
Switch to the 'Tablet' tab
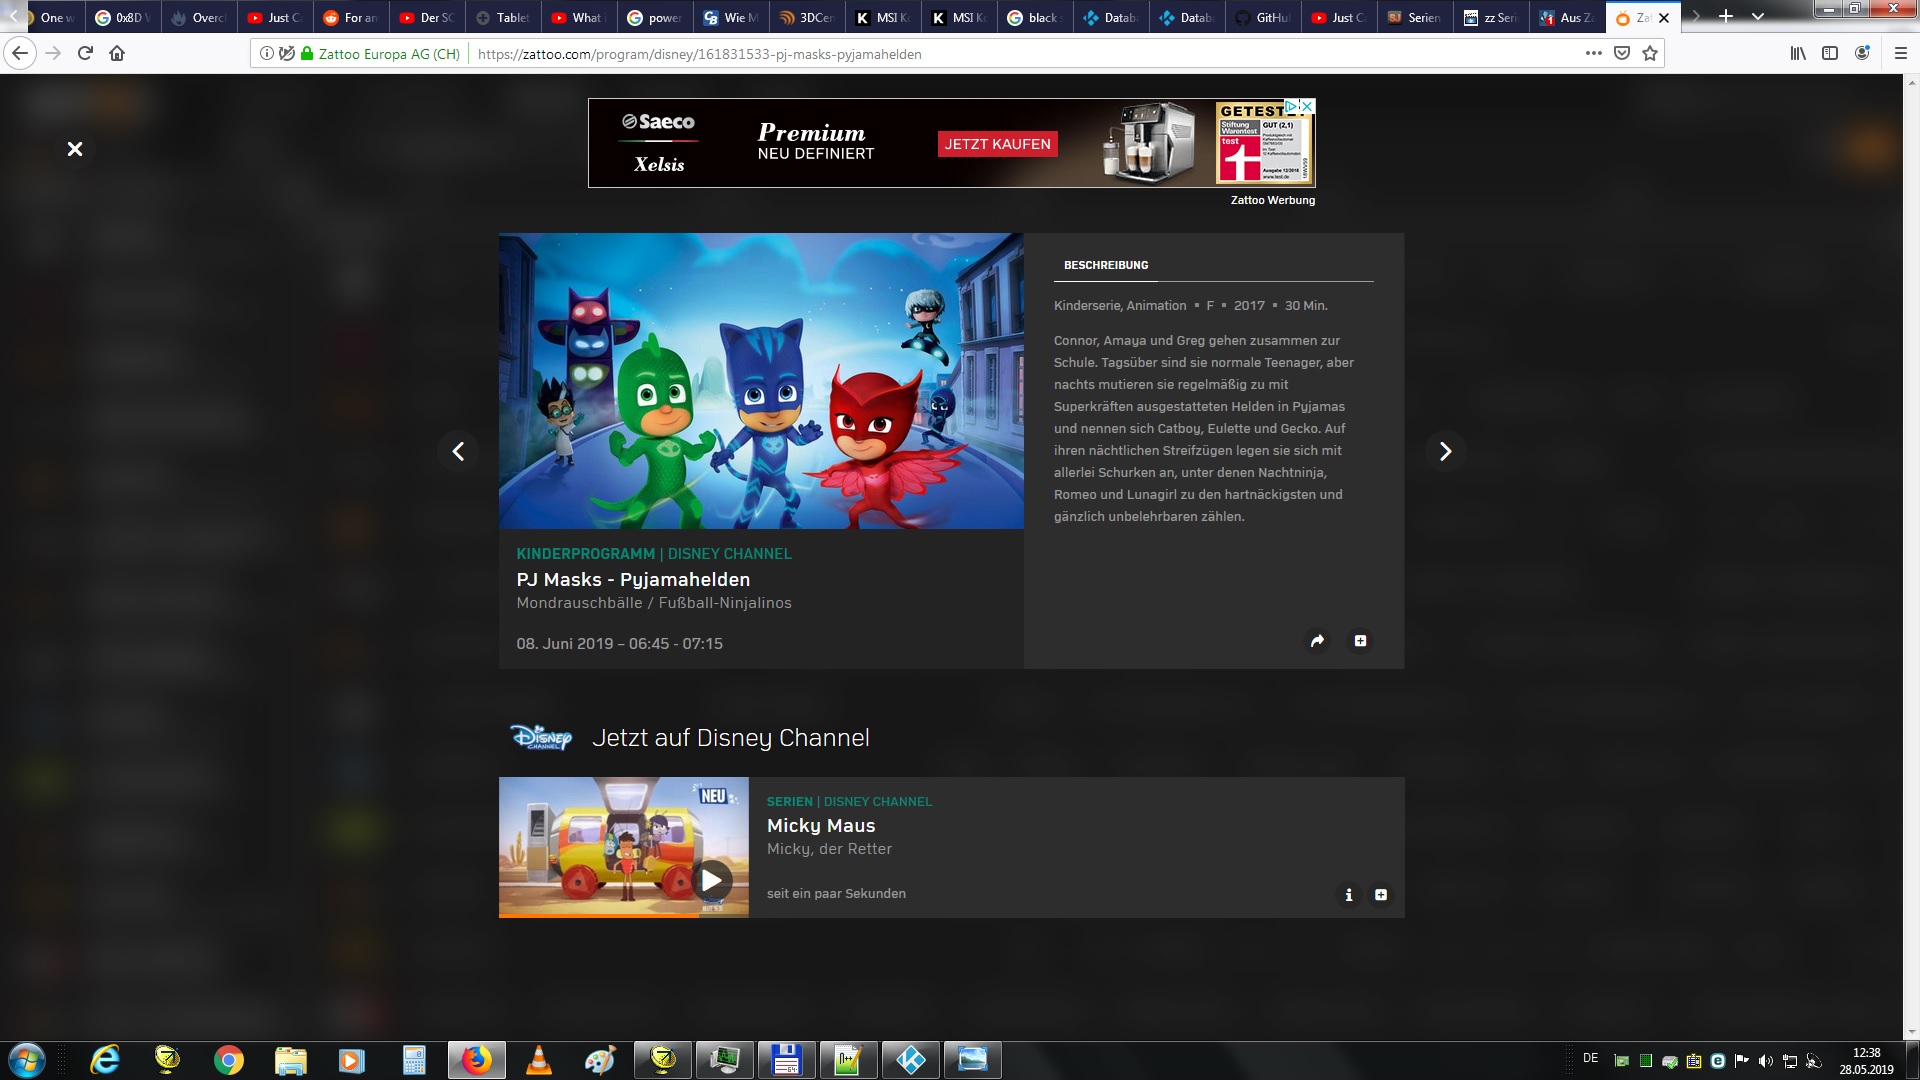pos(503,18)
